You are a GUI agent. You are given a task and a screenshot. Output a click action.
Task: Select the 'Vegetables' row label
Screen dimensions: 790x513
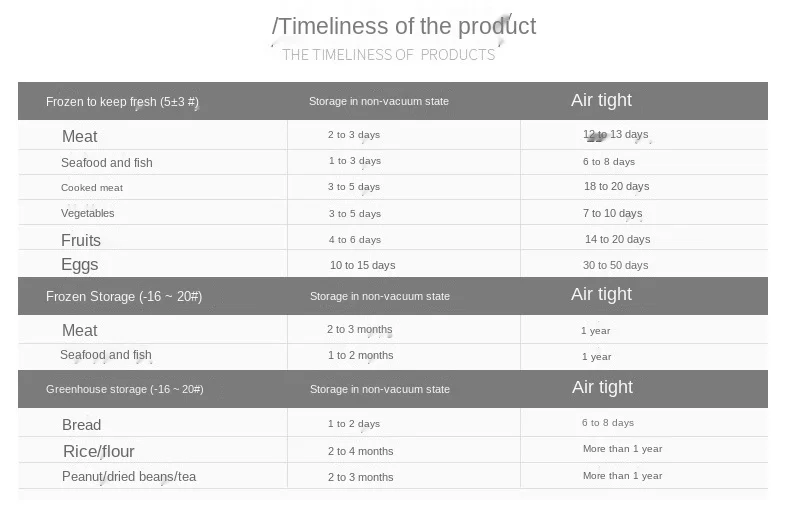(88, 213)
